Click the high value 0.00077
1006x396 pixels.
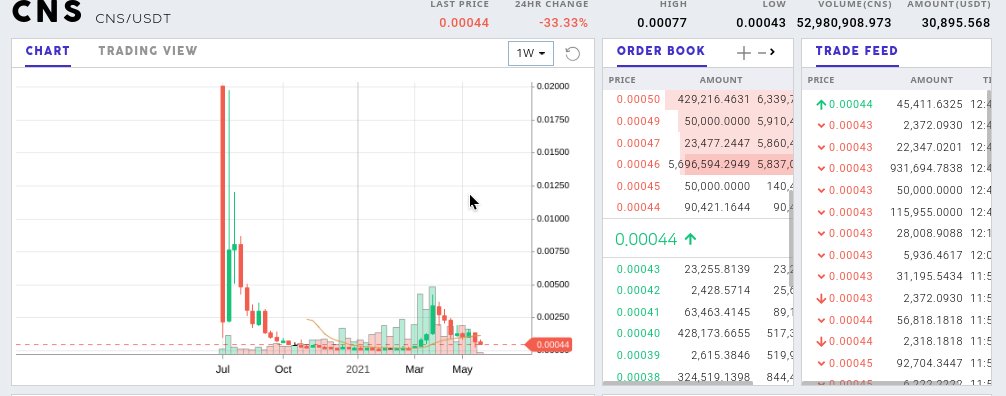click(662, 23)
